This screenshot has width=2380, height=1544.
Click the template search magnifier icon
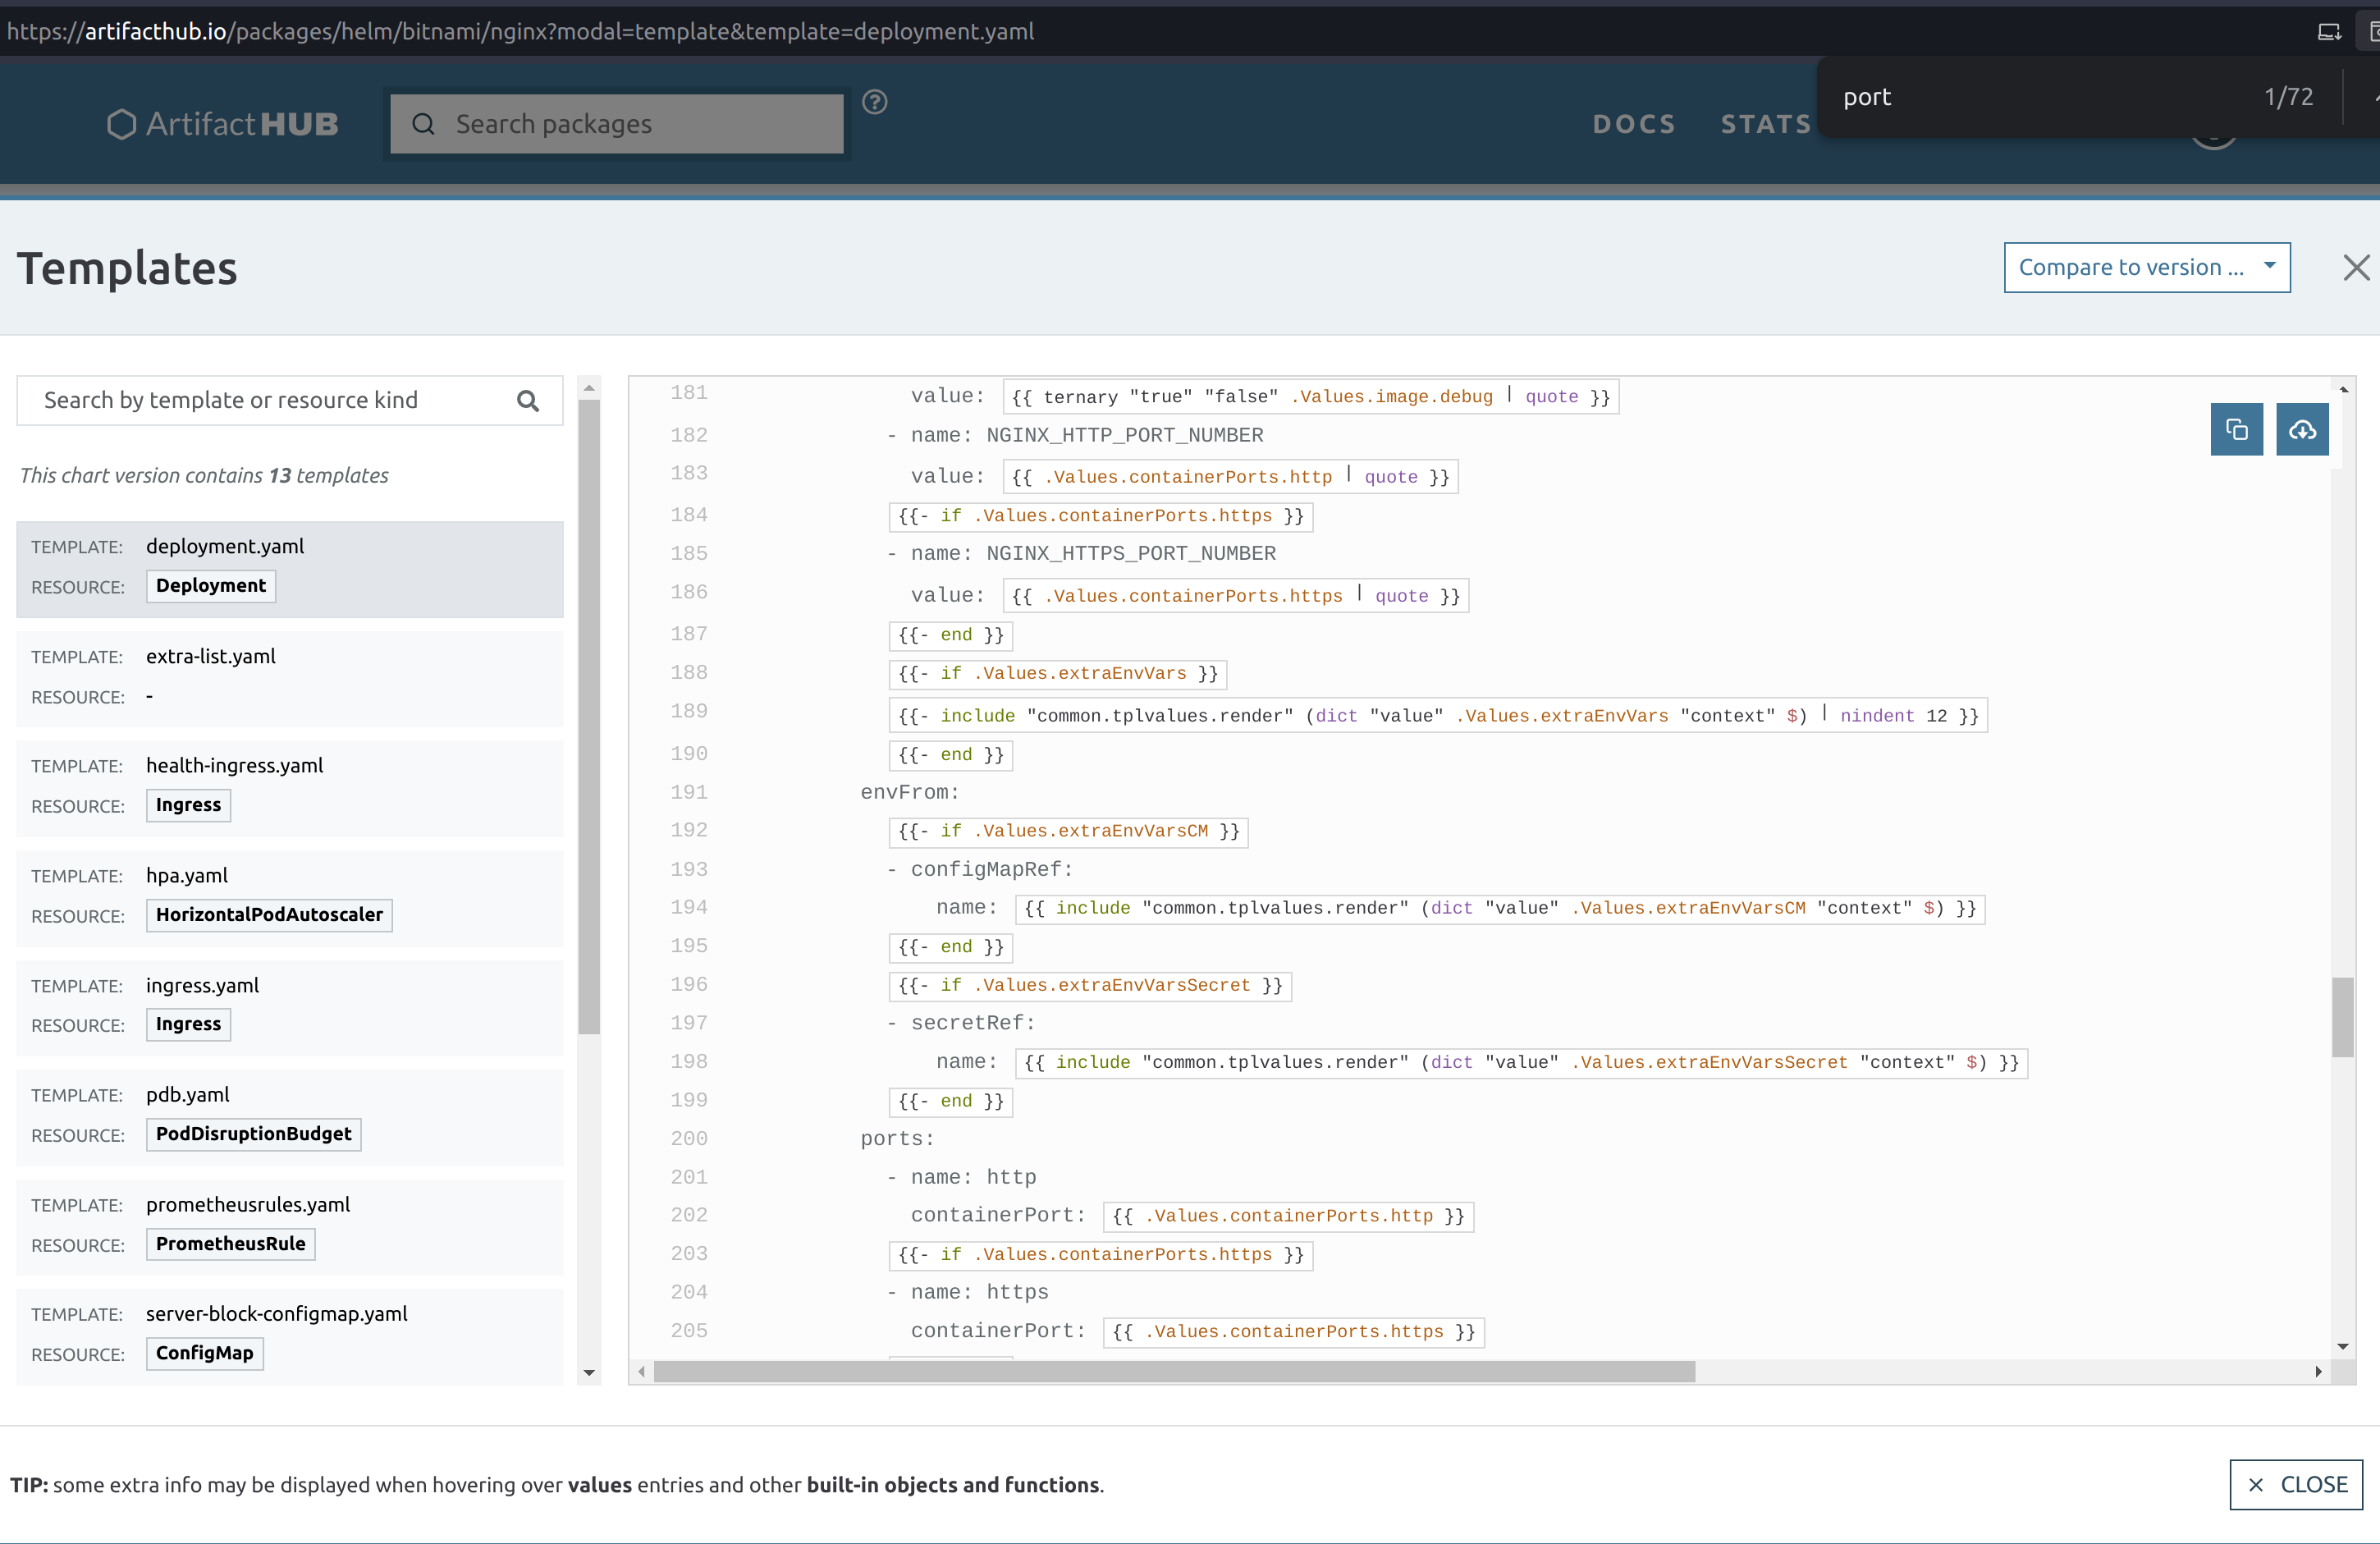pos(528,401)
